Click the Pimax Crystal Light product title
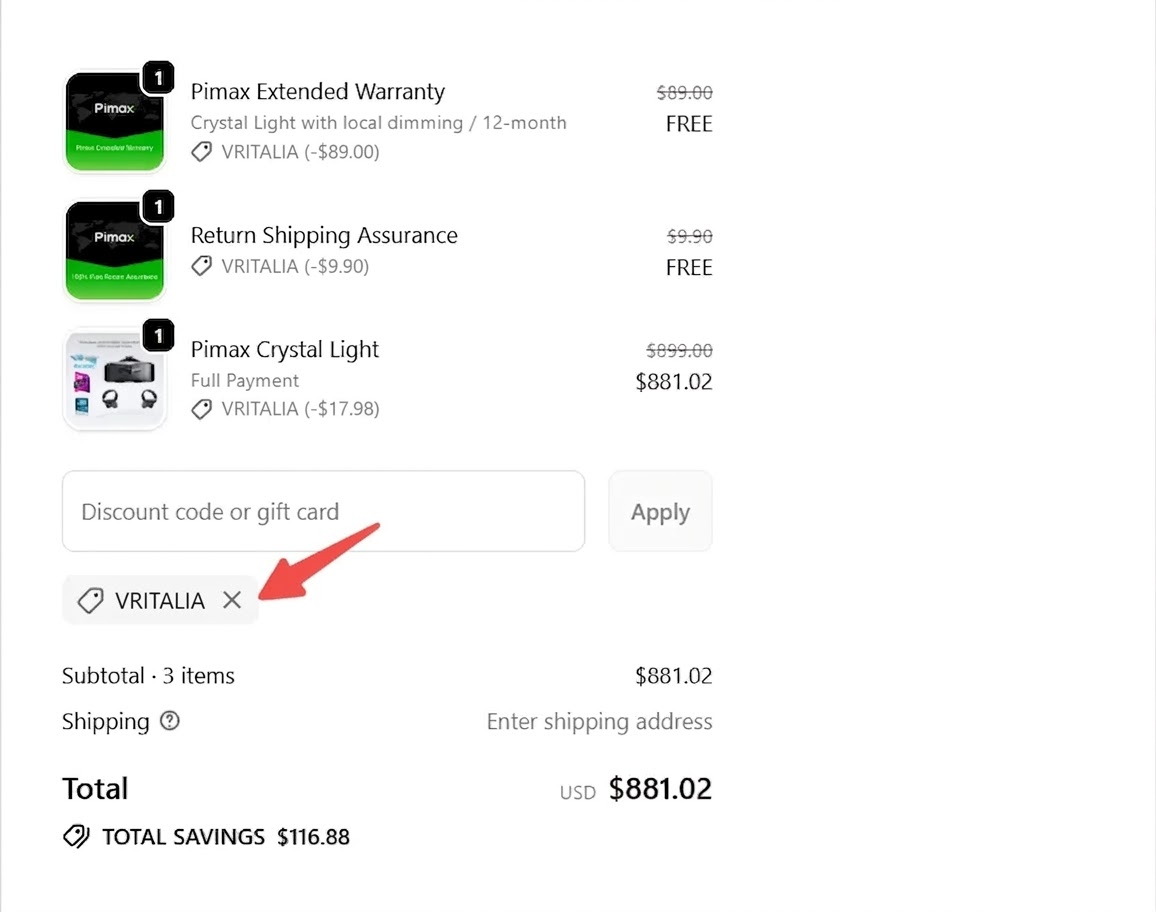Screen dimensions: 1156x912 pyautogui.click(x=285, y=350)
